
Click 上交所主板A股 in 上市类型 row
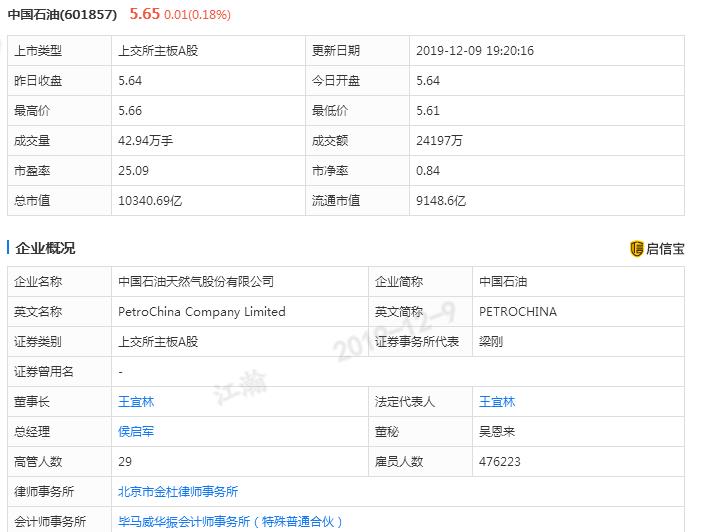(158, 51)
